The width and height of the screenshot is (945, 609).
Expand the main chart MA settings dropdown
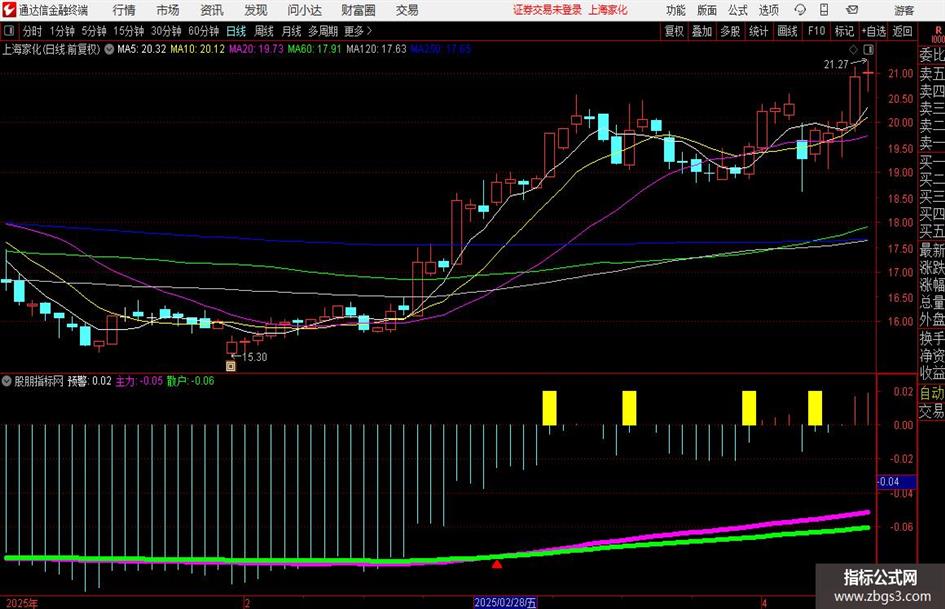pyautogui.click(x=109, y=49)
